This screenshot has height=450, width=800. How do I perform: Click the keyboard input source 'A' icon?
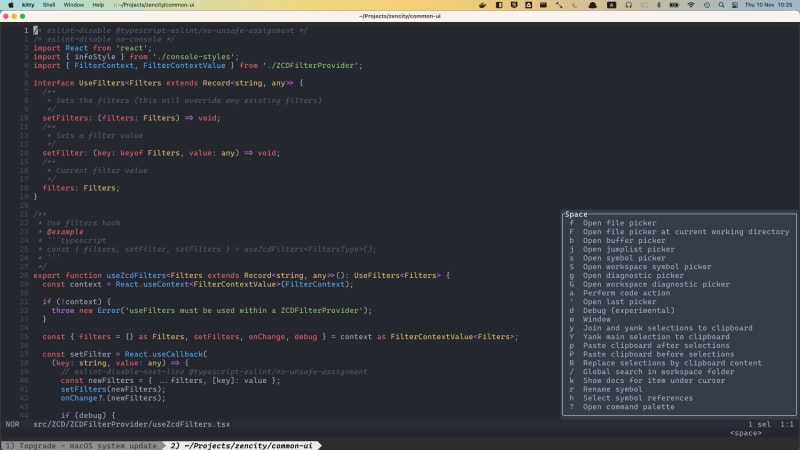[x=611, y=5]
